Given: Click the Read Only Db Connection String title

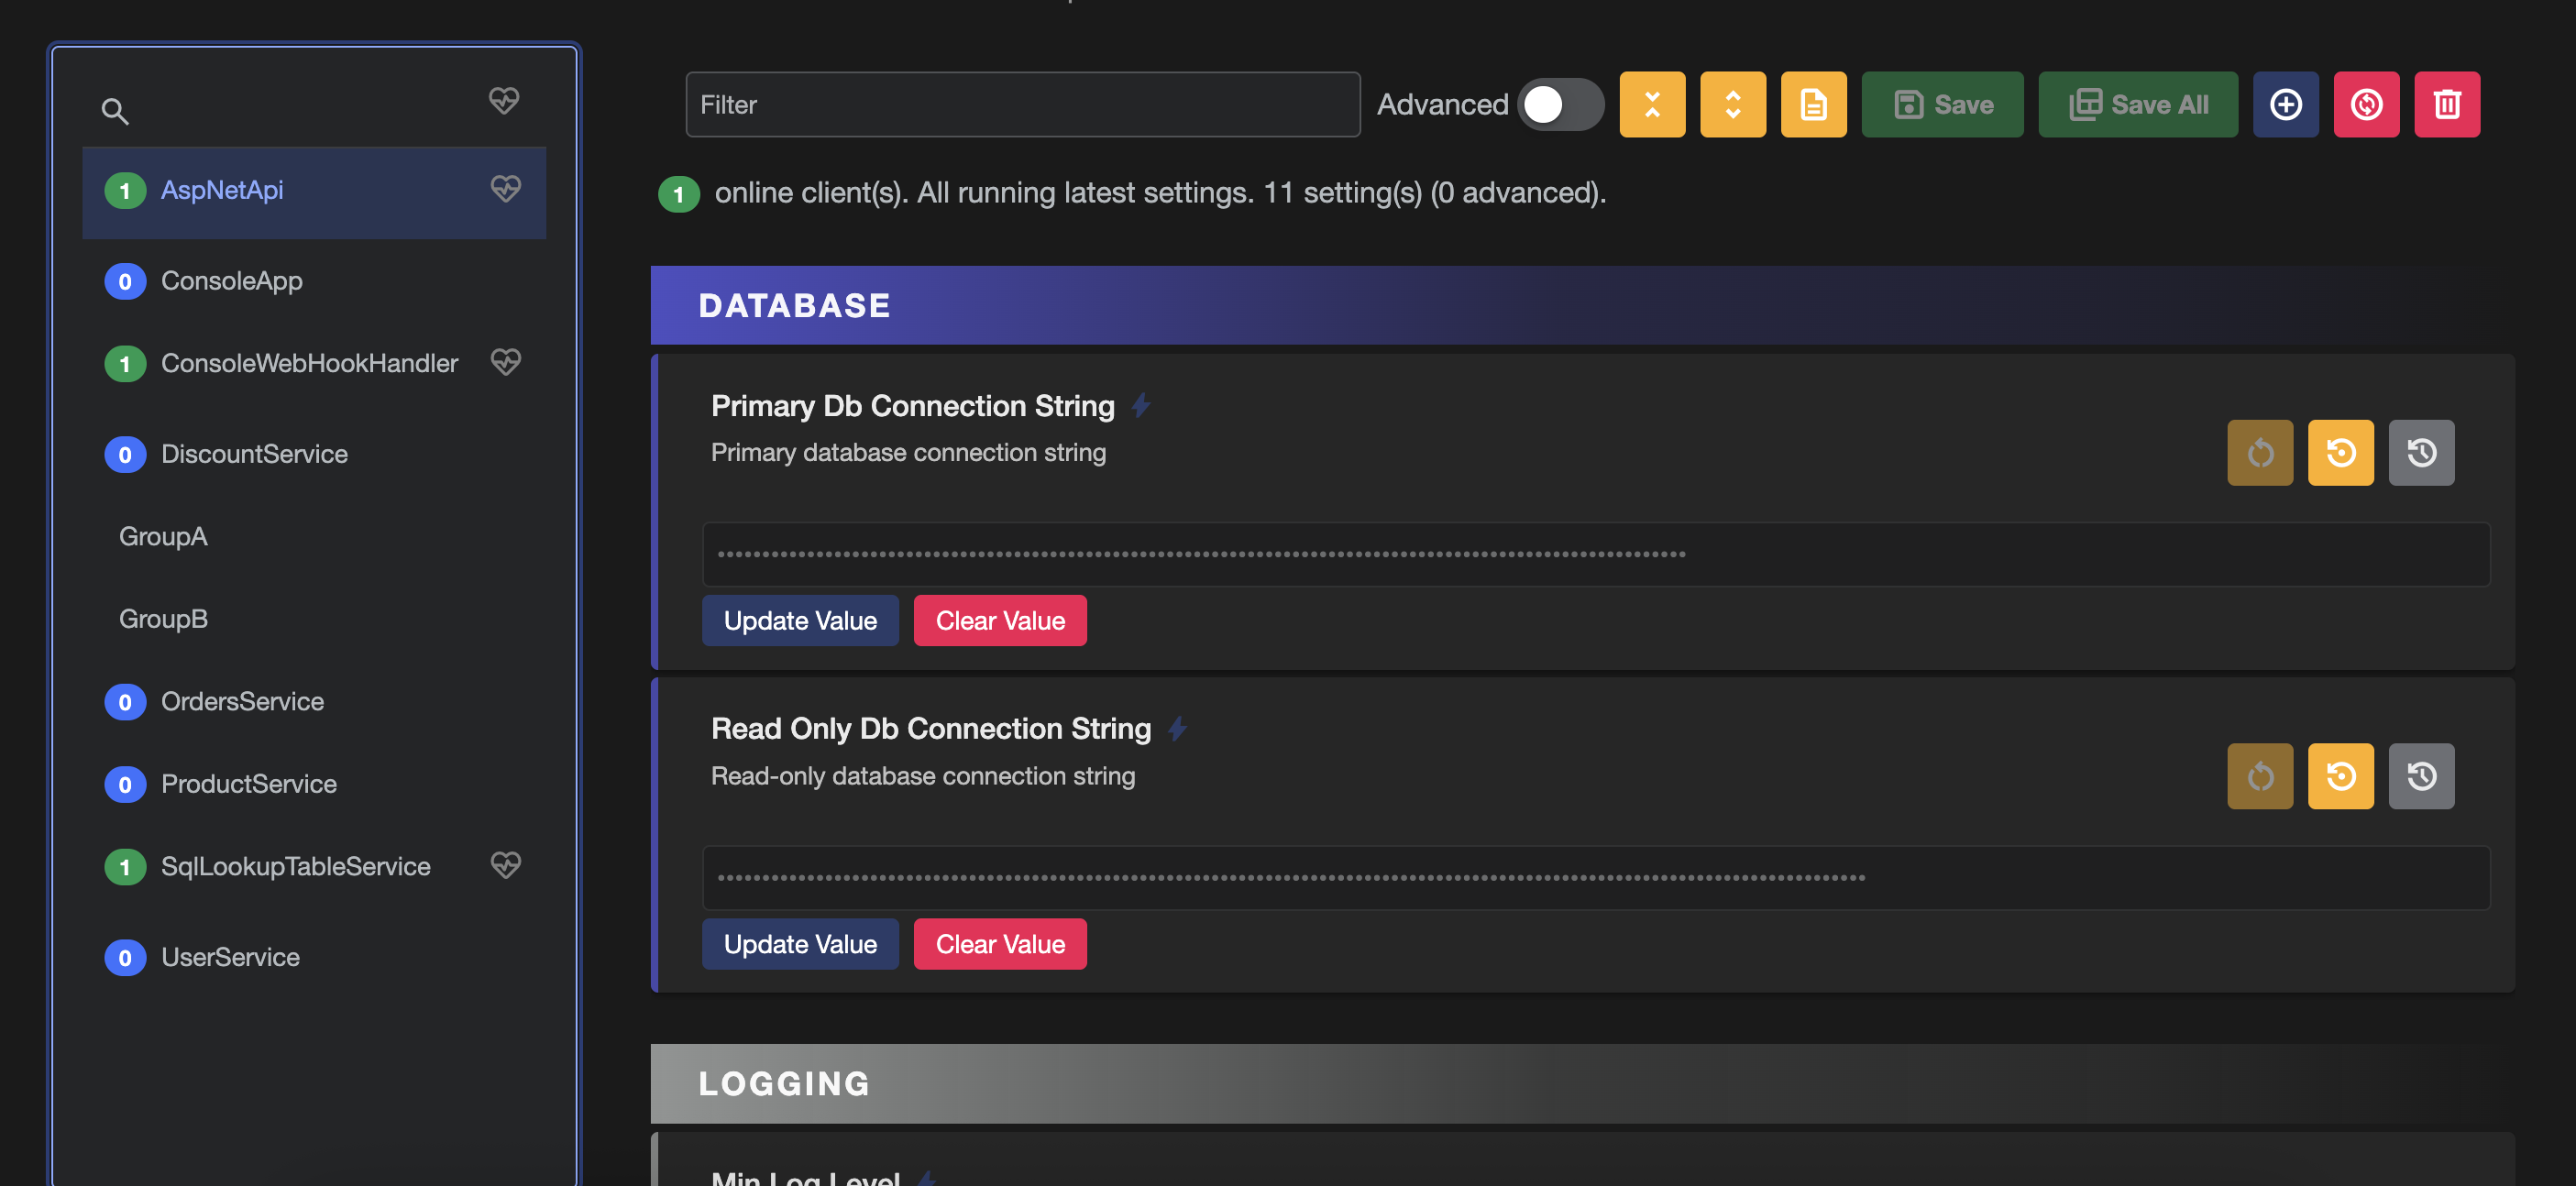Looking at the screenshot, I should (931, 729).
